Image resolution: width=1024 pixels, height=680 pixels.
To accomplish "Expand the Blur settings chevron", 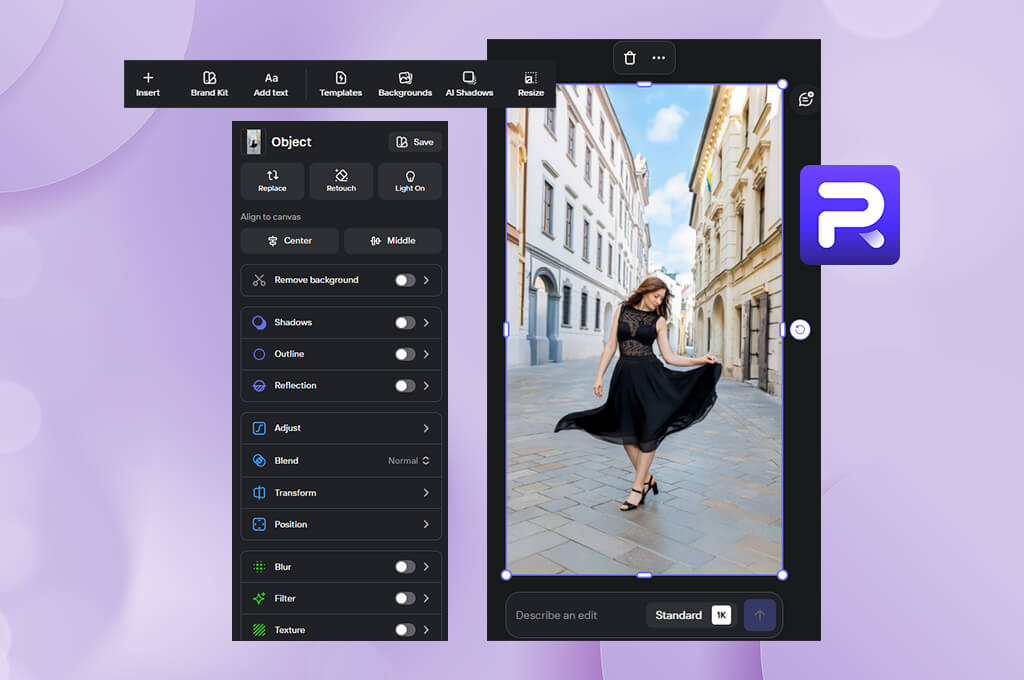I will [426, 567].
